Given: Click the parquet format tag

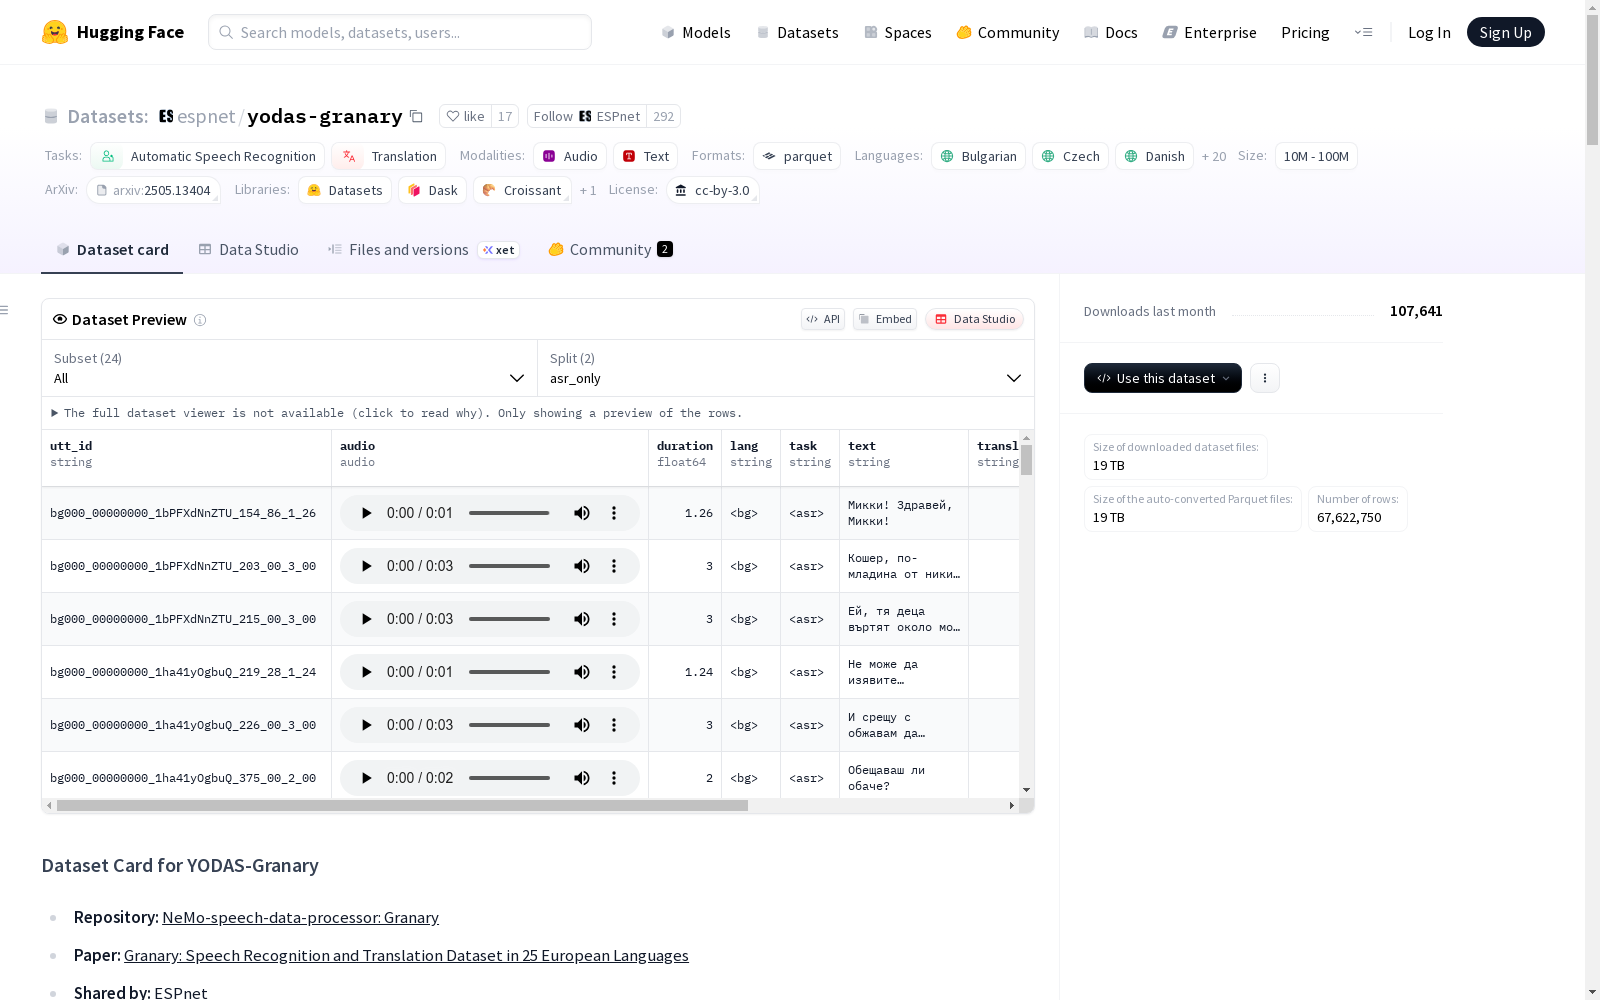Looking at the screenshot, I should [797, 156].
